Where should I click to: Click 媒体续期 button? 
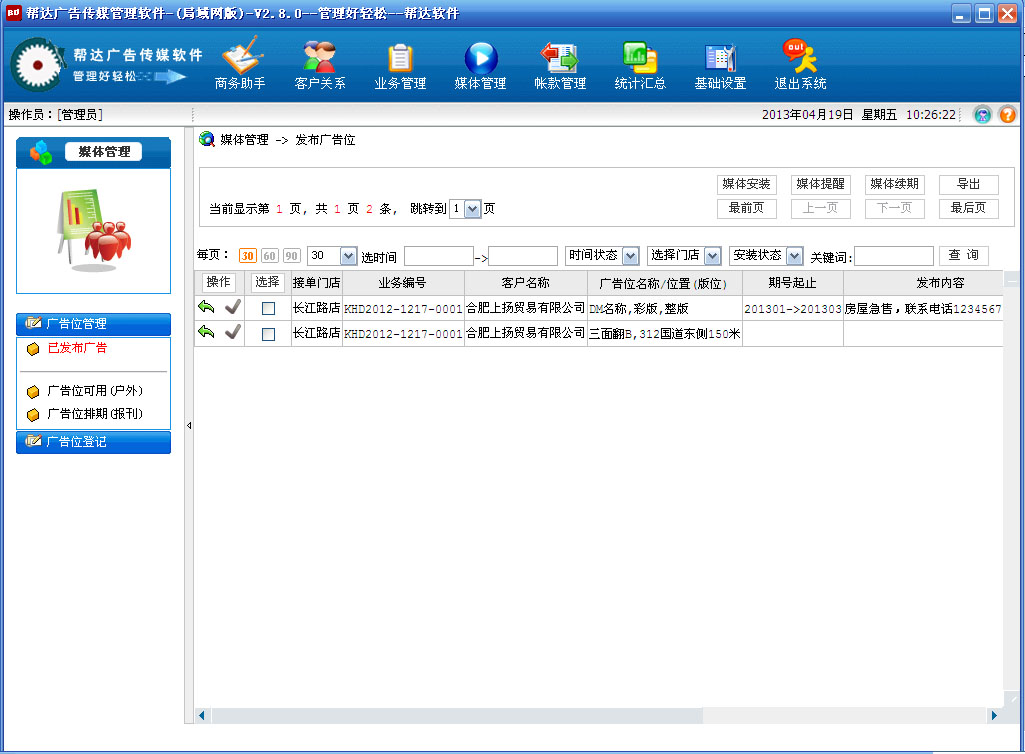pyautogui.click(x=894, y=184)
